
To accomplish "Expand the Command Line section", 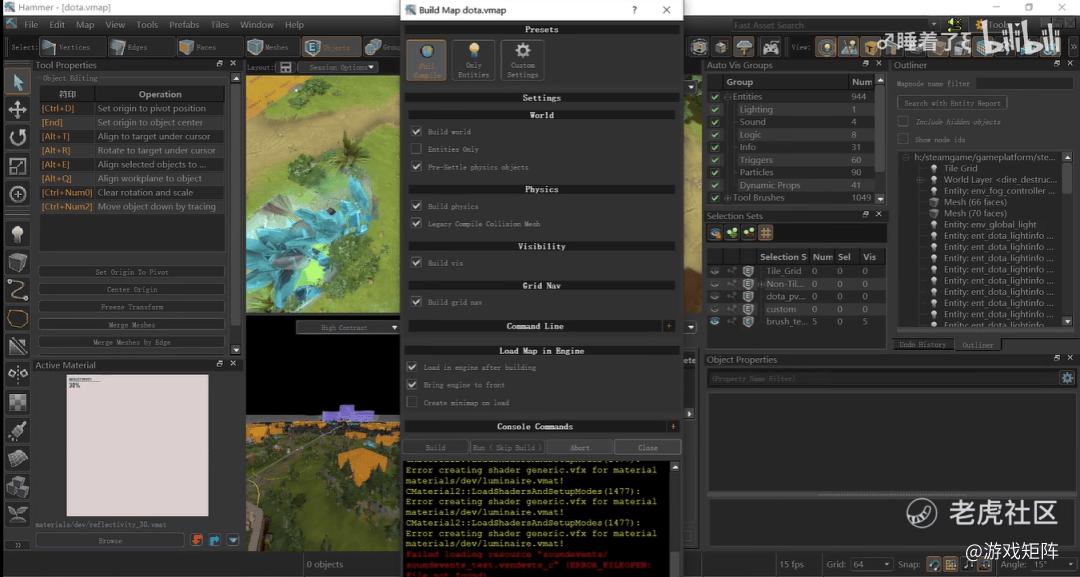I will [x=668, y=326].
